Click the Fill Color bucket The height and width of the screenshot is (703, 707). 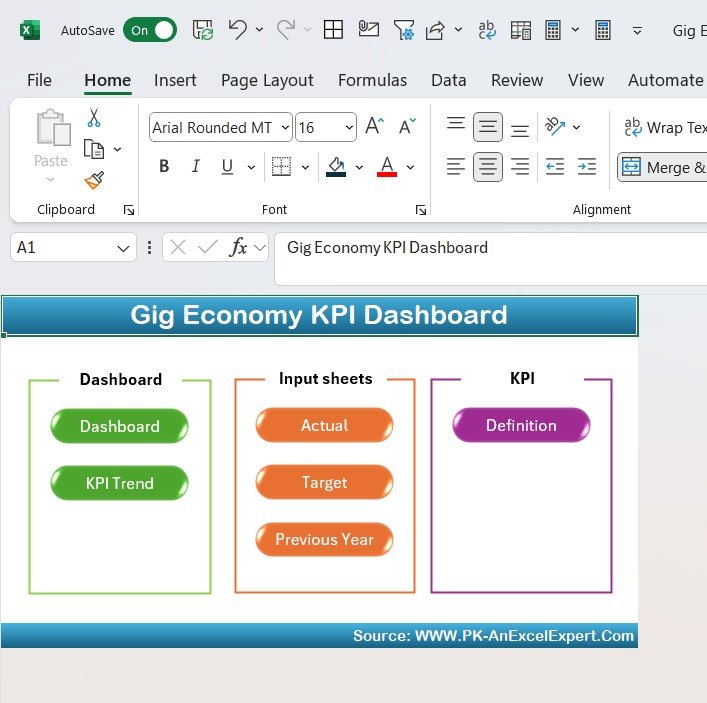point(336,166)
